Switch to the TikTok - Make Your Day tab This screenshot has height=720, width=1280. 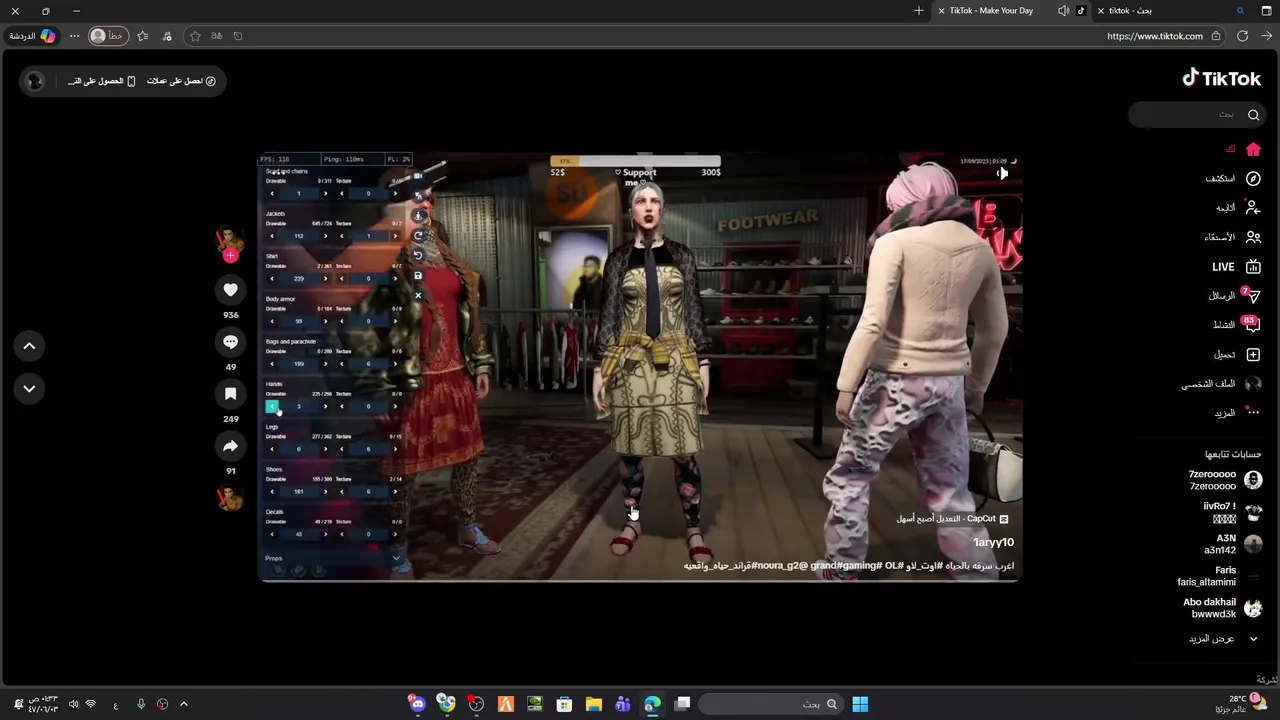click(1010, 11)
